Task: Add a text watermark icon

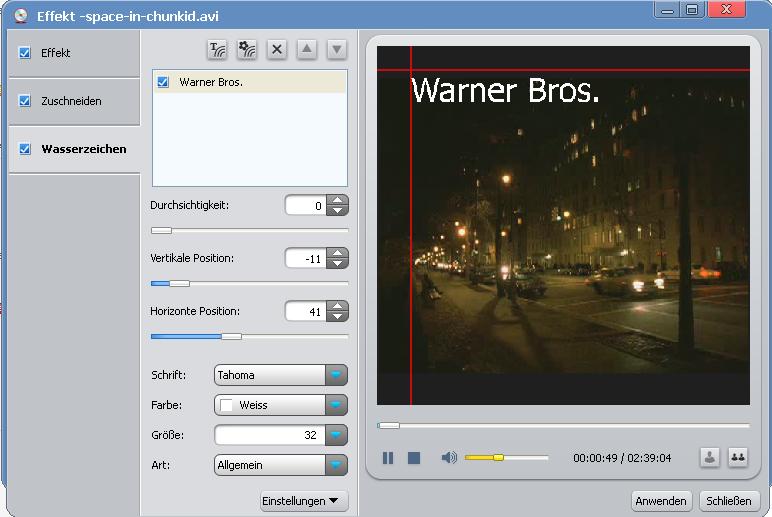Action: tap(217, 49)
